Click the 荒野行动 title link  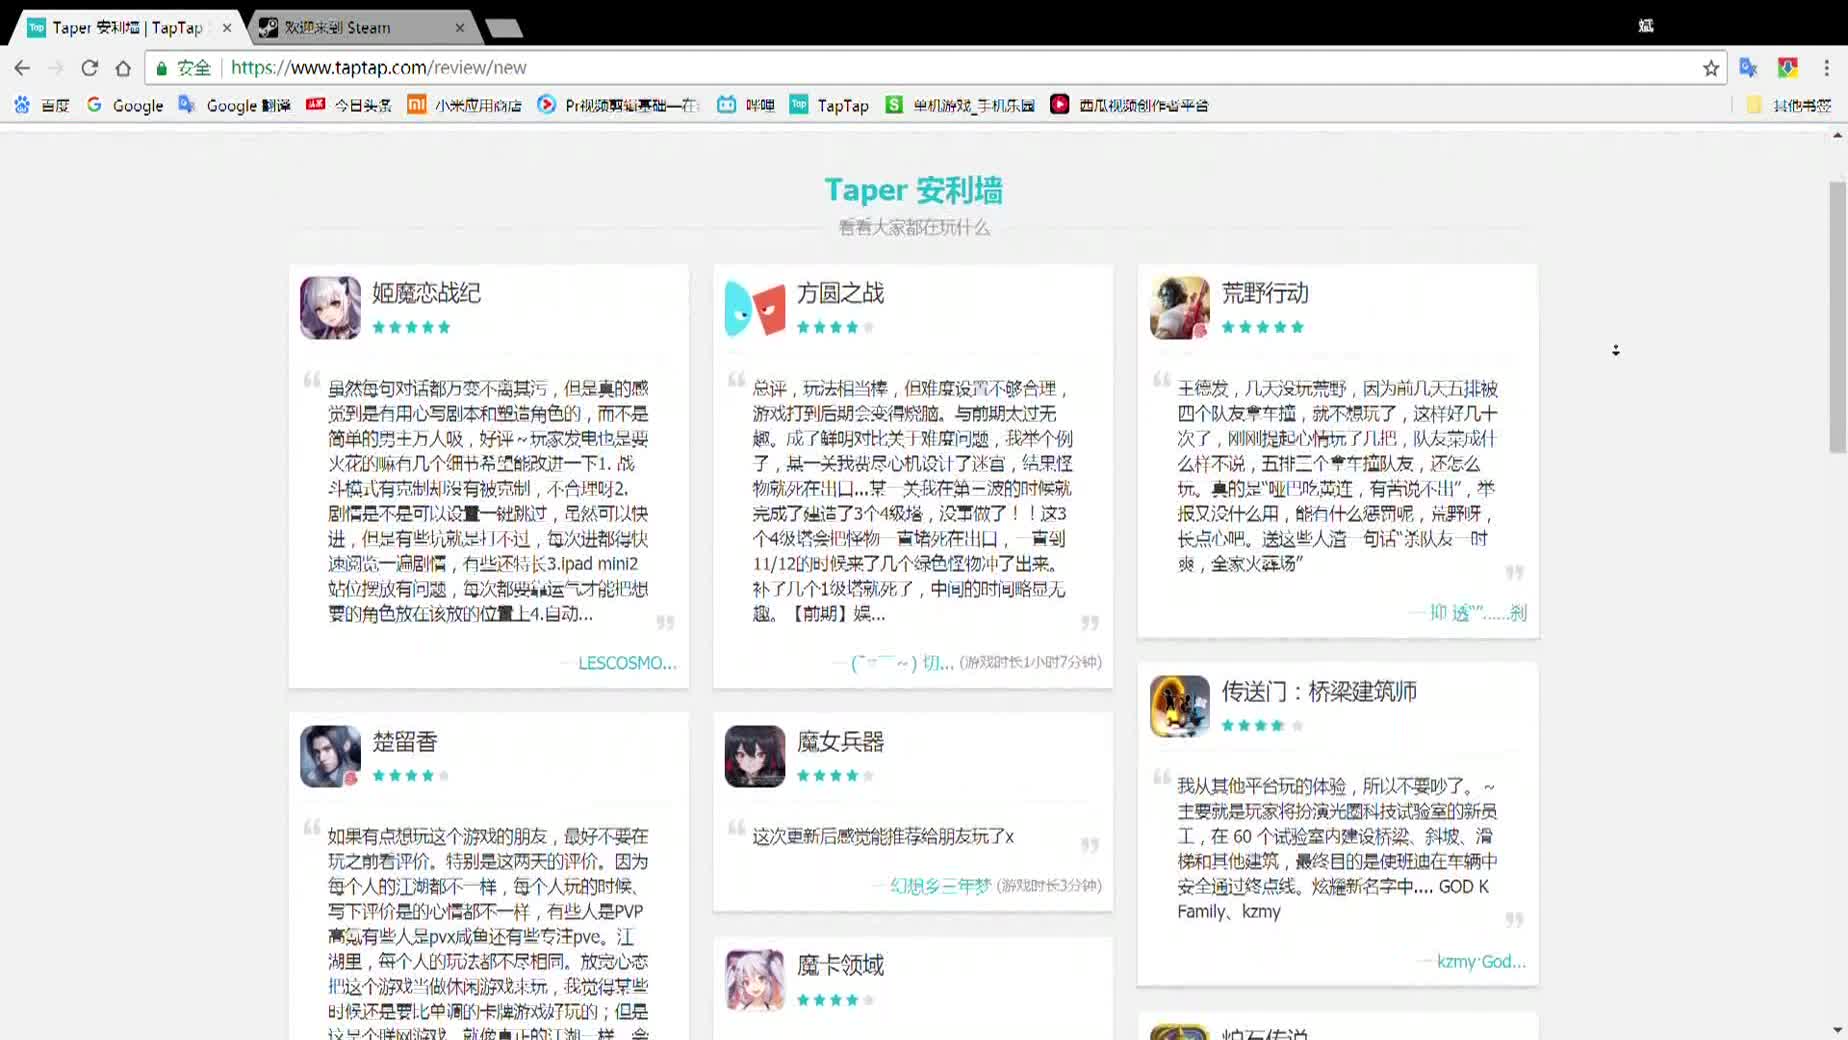click(x=1265, y=293)
